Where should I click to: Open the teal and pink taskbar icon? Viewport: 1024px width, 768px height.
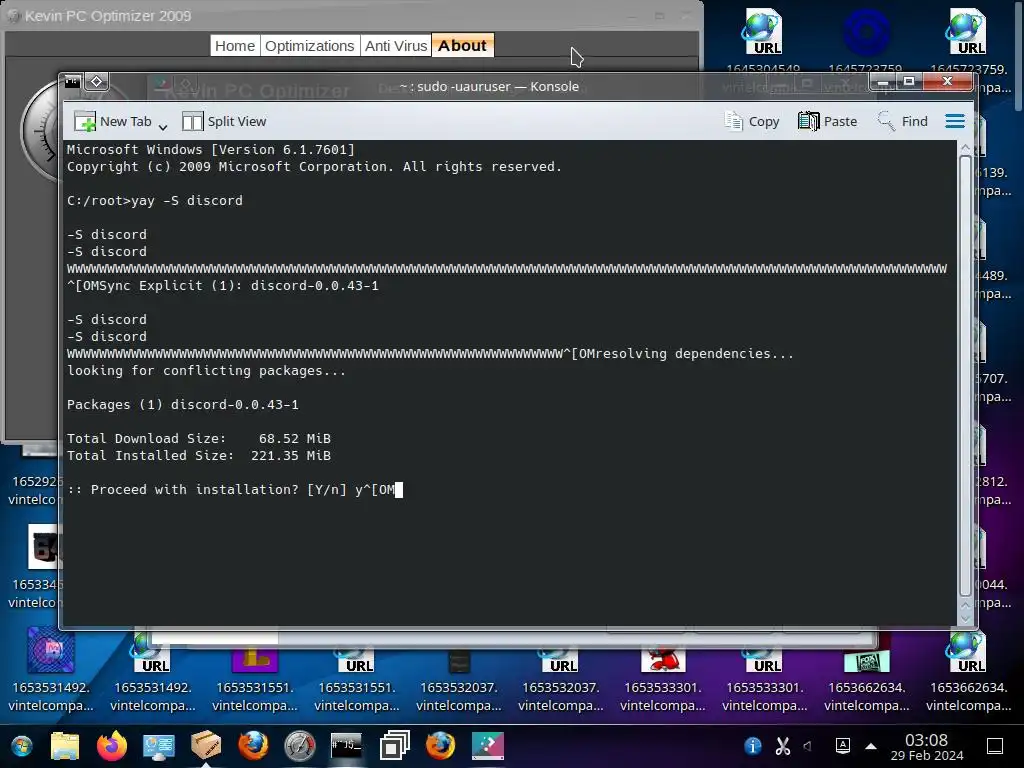click(488, 746)
